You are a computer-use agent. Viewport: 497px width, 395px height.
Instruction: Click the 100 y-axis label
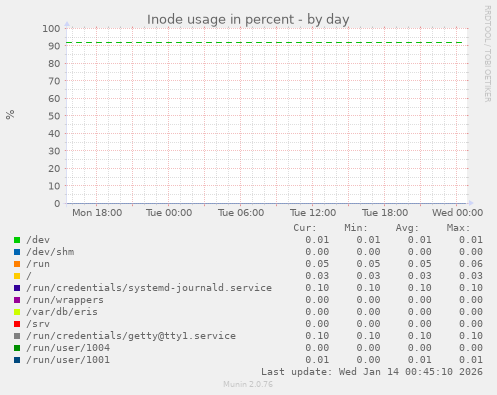coord(51,29)
